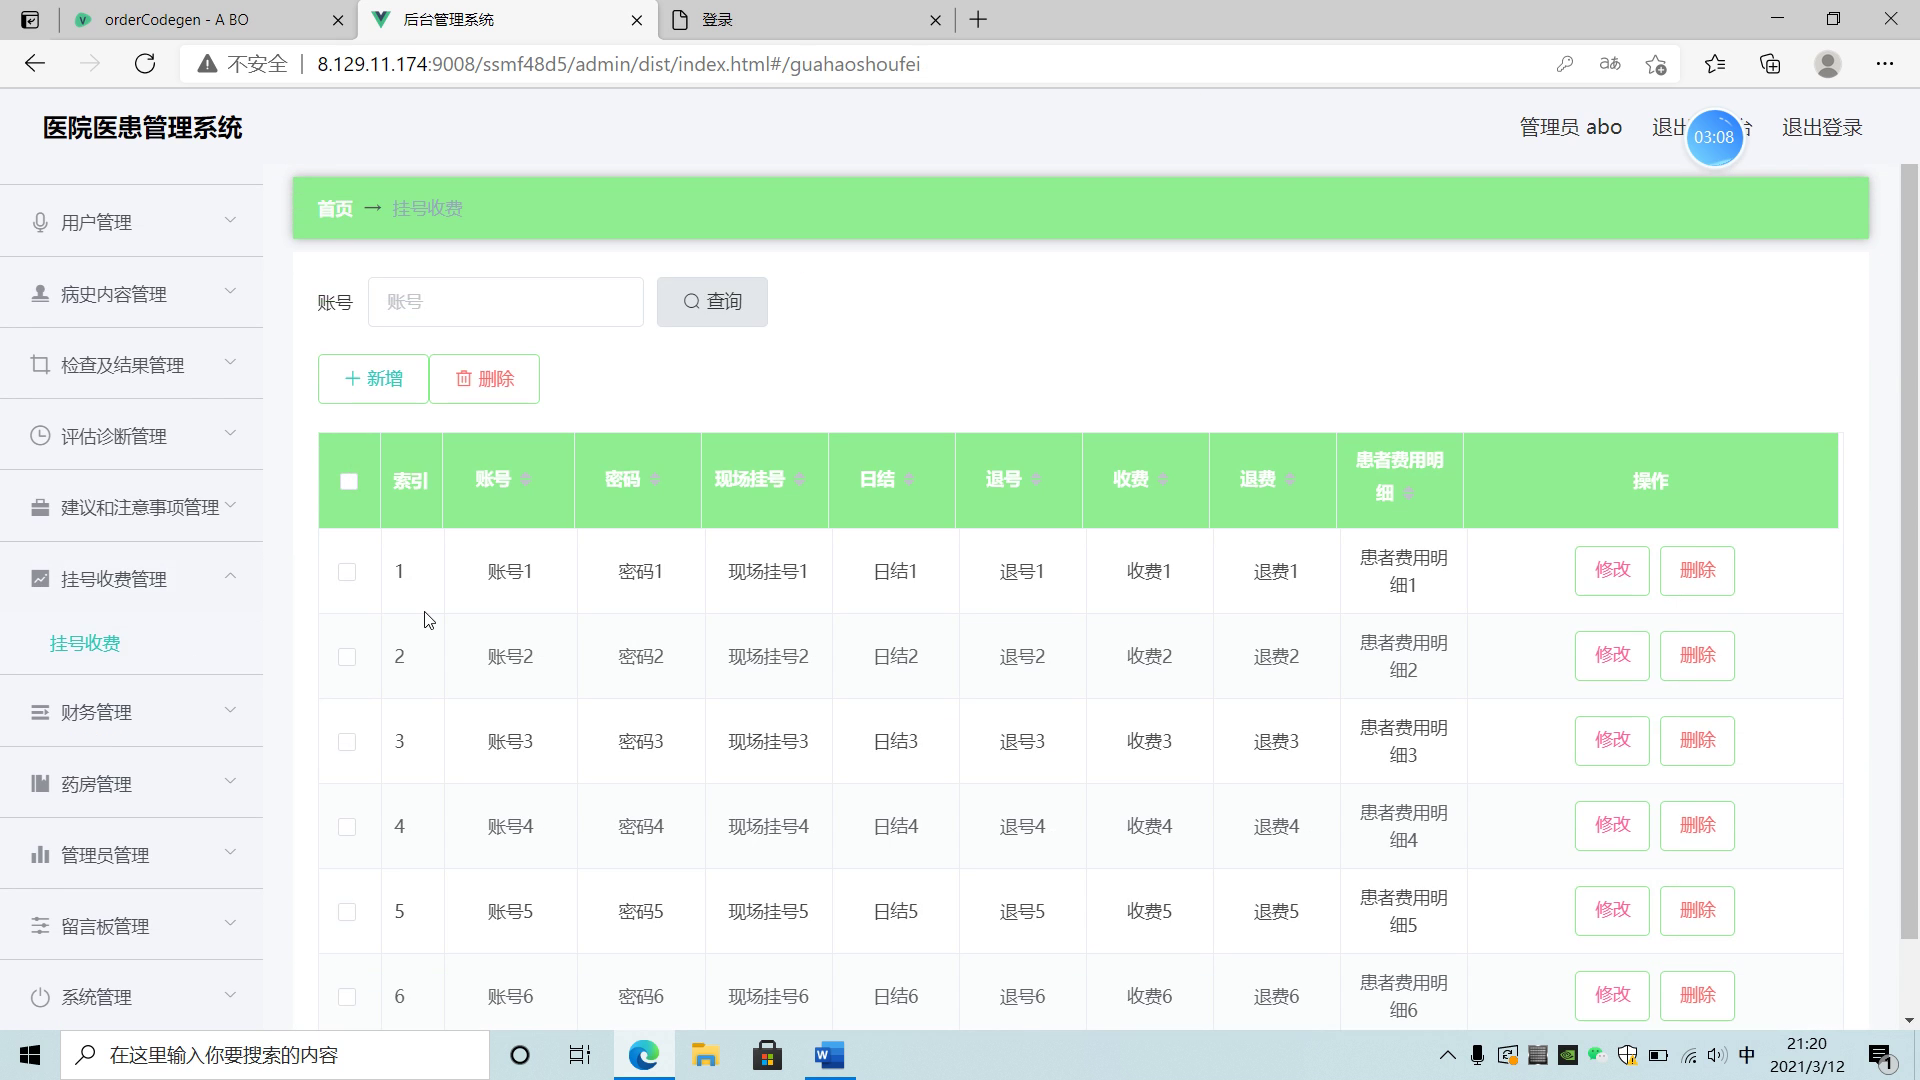The height and width of the screenshot is (1080, 1920).
Task: Click the briefcase icon beside 建议和注意事项管理
Action: click(x=40, y=507)
